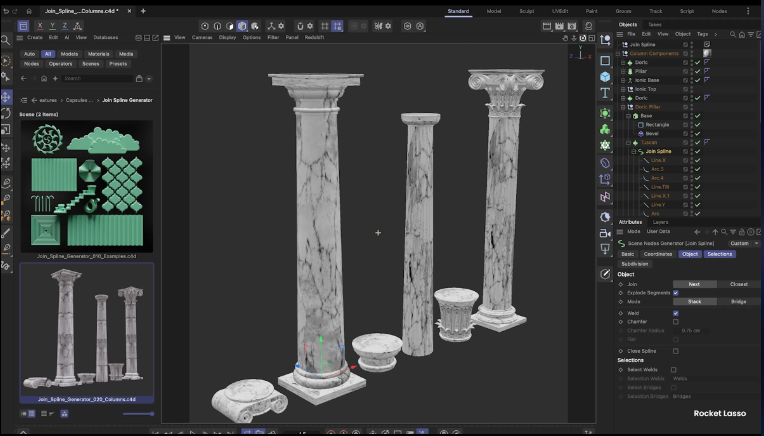The height and width of the screenshot is (436, 764).
Task: Click the Rectangle spline tool icon
Action: (x=605, y=60)
